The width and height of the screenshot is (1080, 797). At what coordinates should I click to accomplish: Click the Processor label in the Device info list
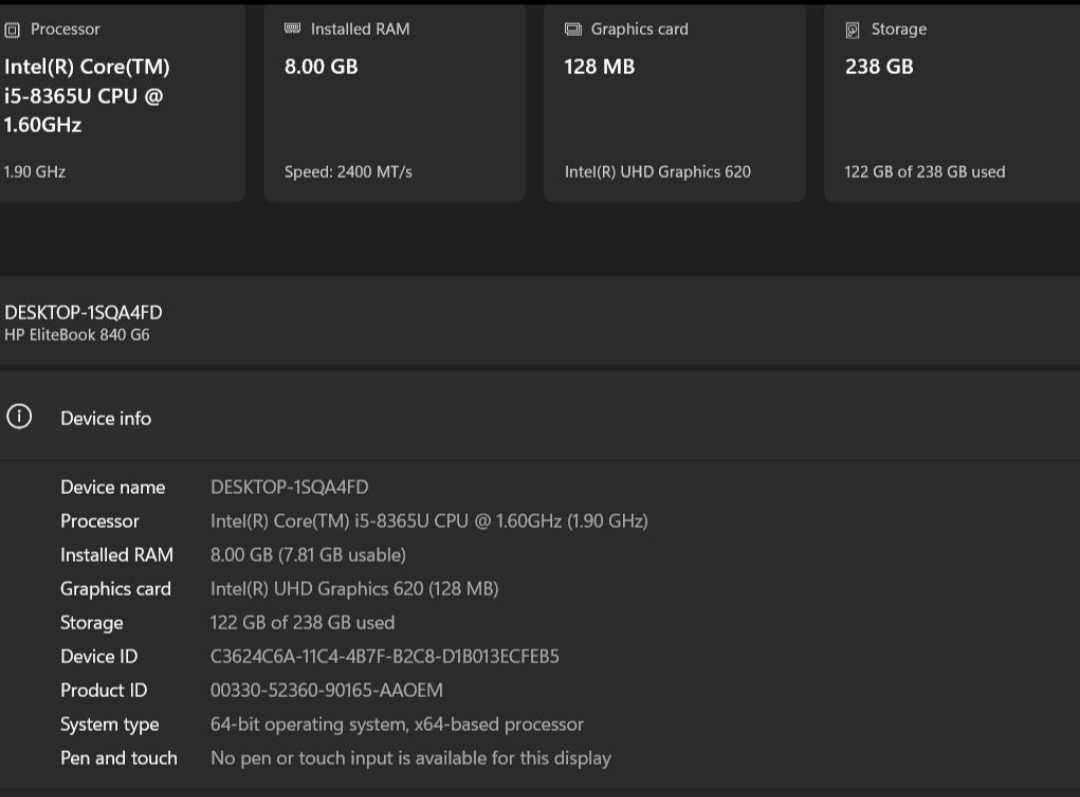100,521
